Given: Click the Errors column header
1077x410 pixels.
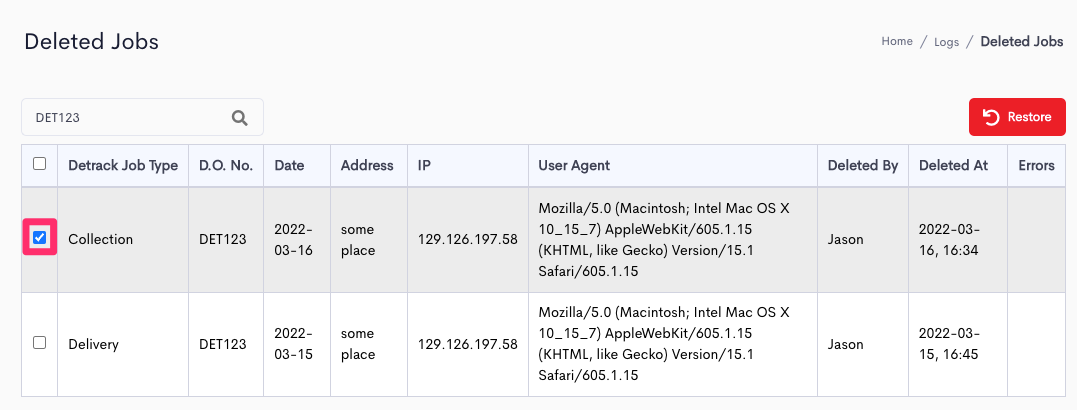Looking at the screenshot, I should point(1036,166).
